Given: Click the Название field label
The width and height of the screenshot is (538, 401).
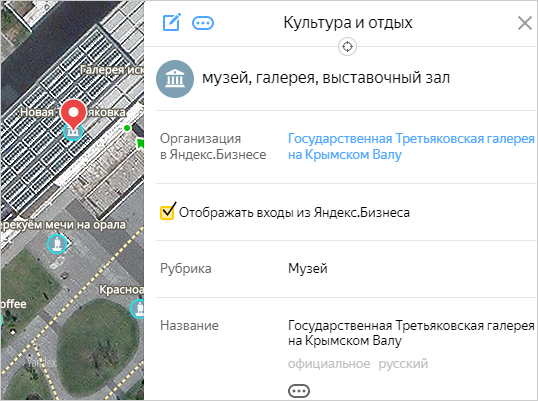Looking at the screenshot, I should pyautogui.click(x=189, y=325).
